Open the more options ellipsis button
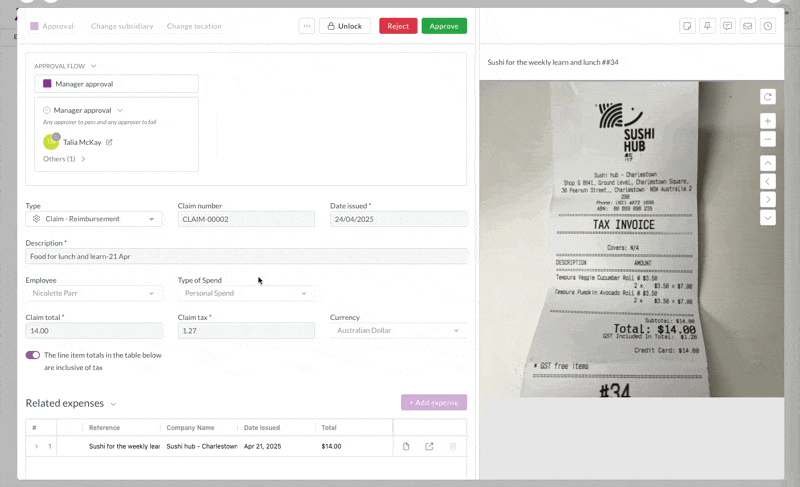The width and height of the screenshot is (800, 487). point(307,26)
